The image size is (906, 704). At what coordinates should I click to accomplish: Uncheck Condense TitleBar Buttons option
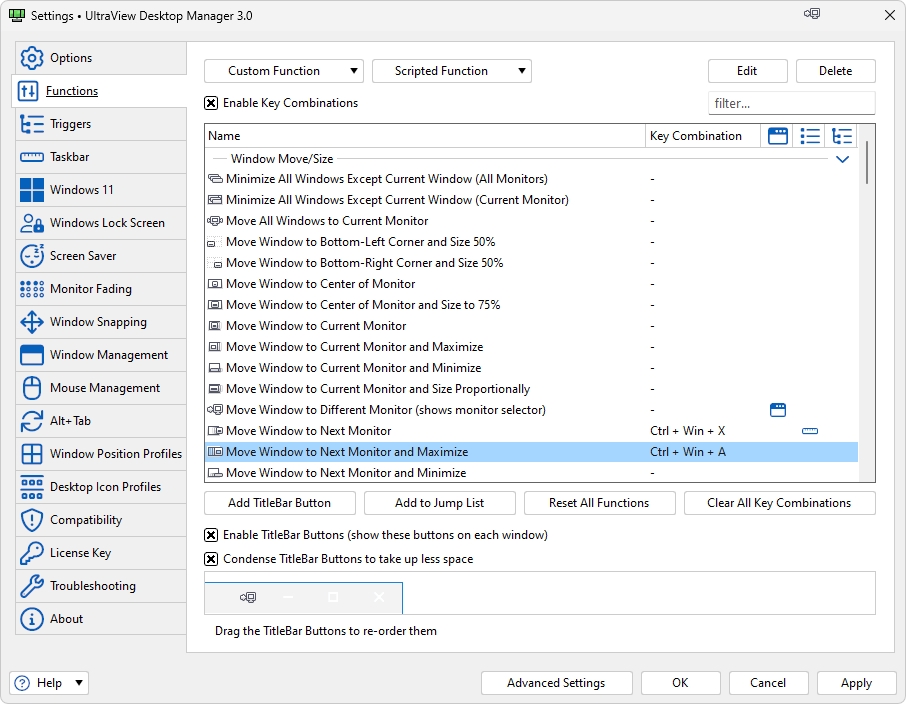click(211, 559)
